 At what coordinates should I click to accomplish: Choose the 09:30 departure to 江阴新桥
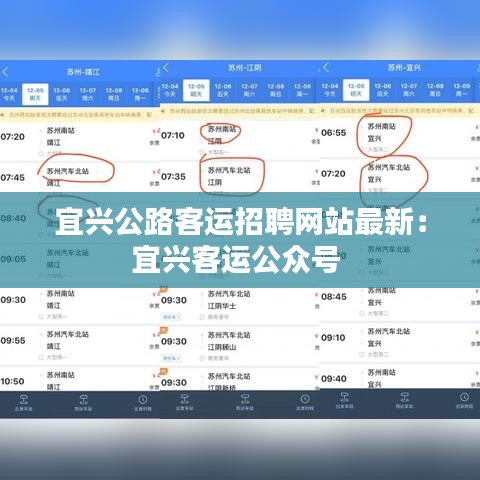[x=240, y=379]
